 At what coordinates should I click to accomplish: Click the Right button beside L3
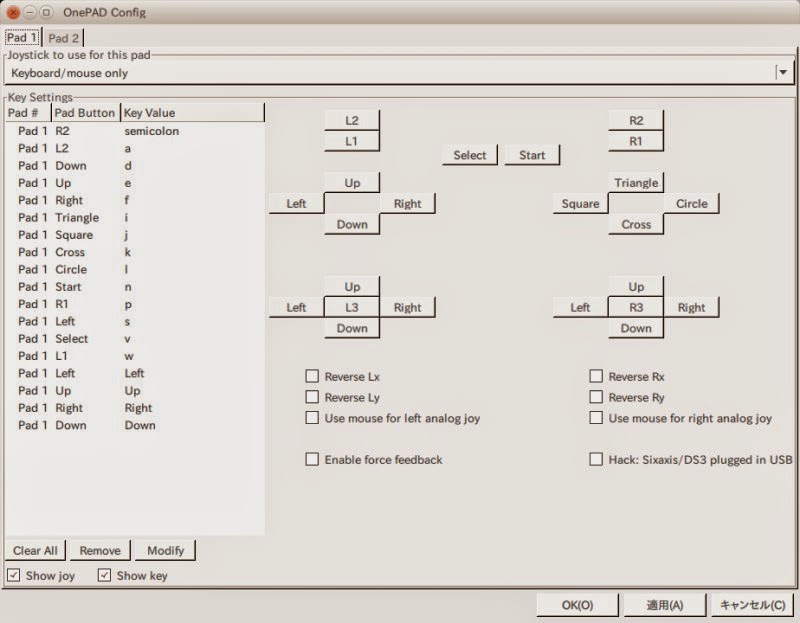(x=408, y=308)
